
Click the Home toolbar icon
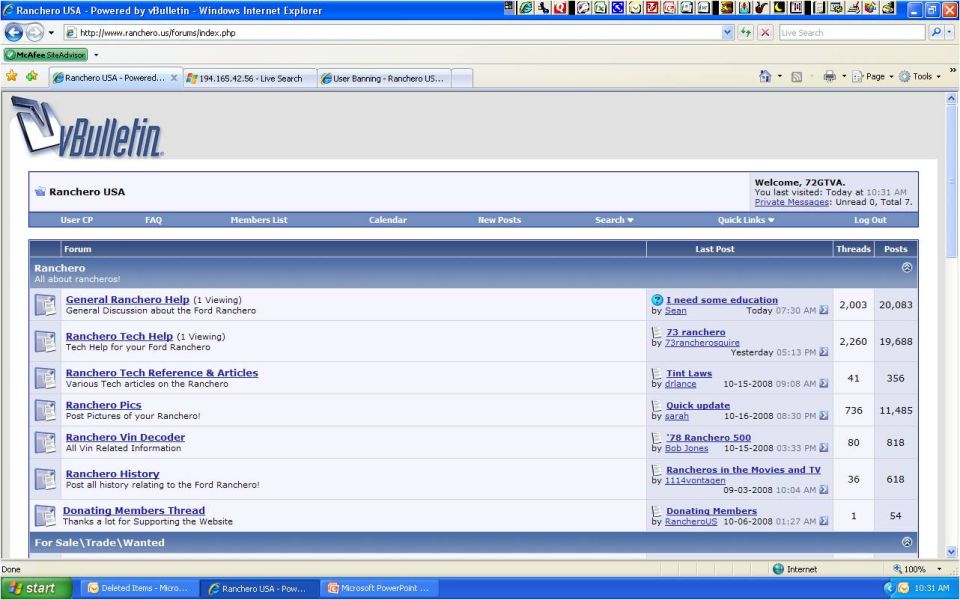click(765, 76)
